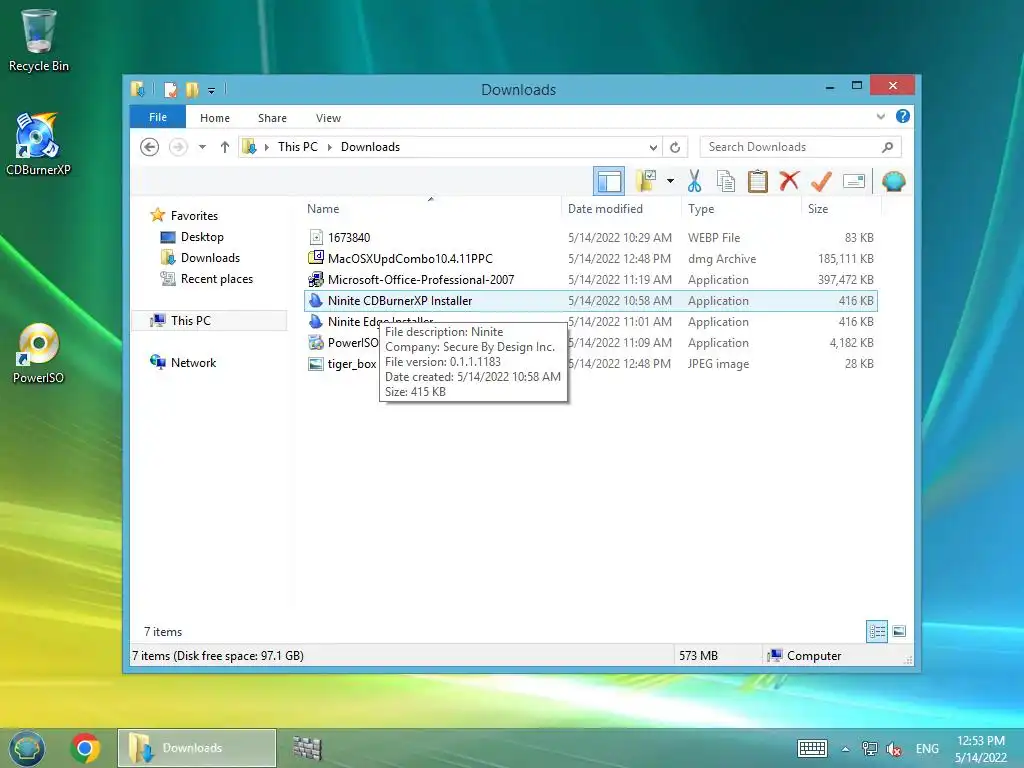The height and width of the screenshot is (768, 1024).
Task: Open the Share ribbon tab
Action: [x=272, y=118]
